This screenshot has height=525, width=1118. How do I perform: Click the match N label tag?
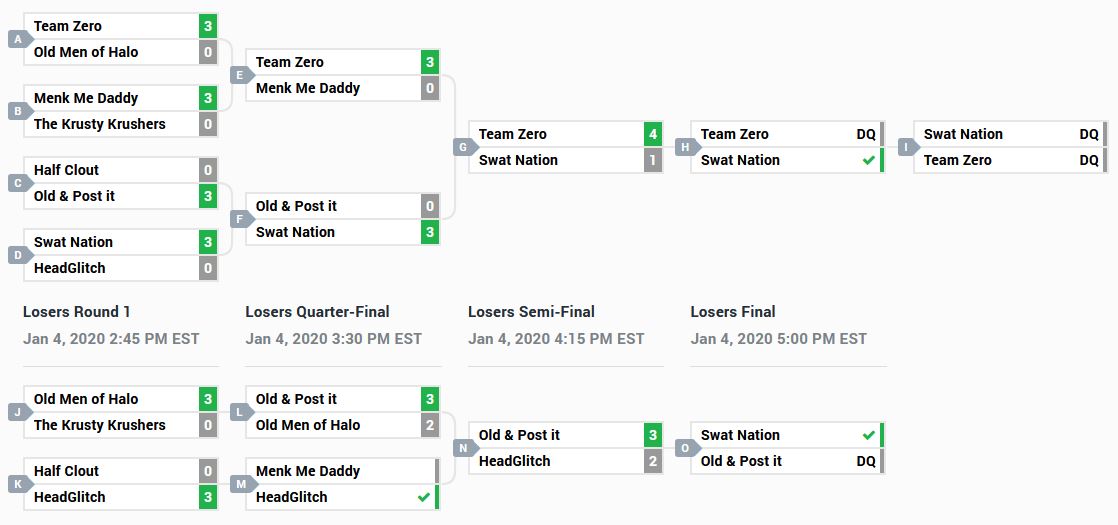[465, 448]
